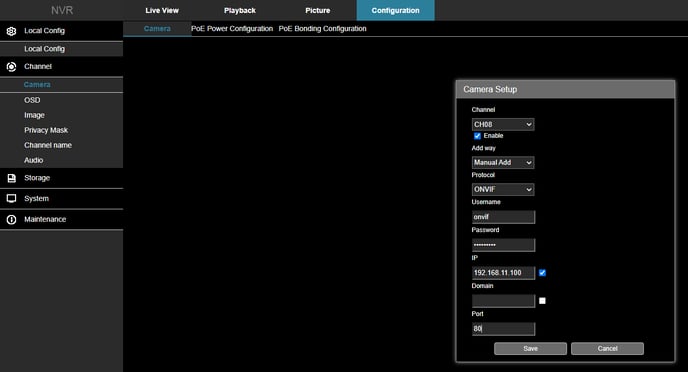688x372 pixels.
Task: Click the Local Config gear icon
Action: (11, 31)
